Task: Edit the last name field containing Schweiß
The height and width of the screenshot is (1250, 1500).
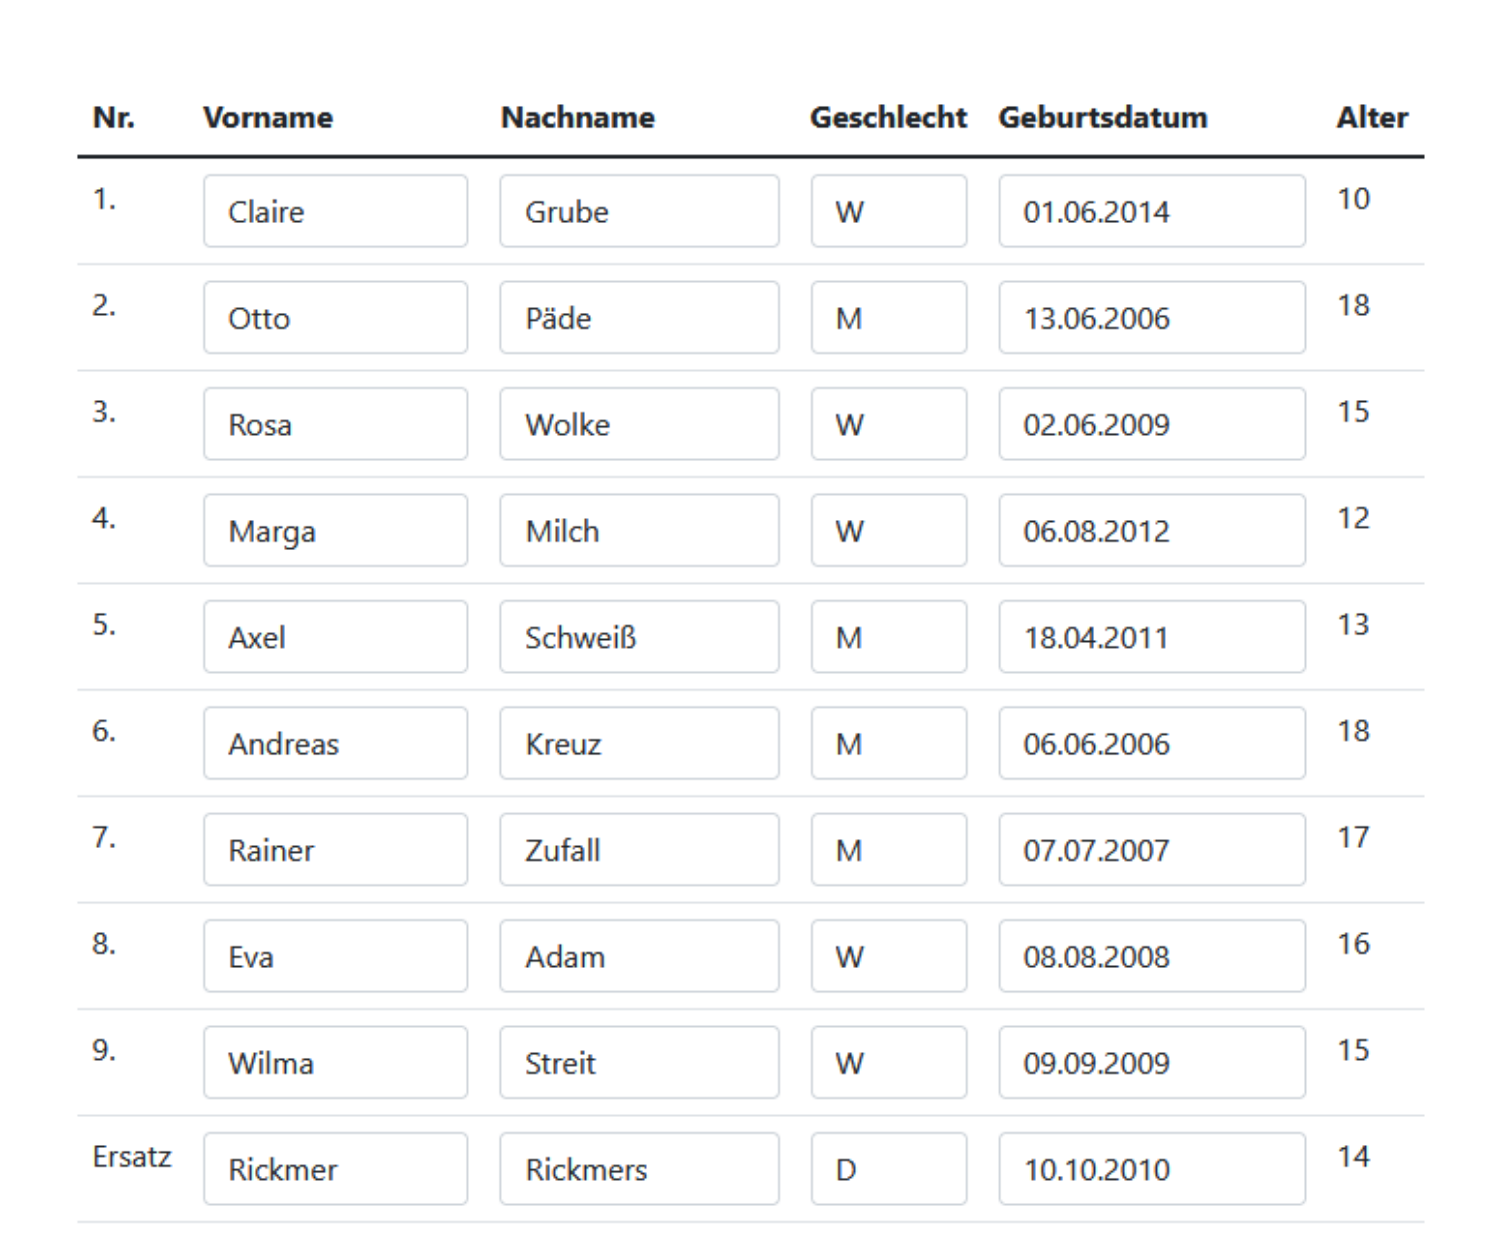Action: click(639, 637)
